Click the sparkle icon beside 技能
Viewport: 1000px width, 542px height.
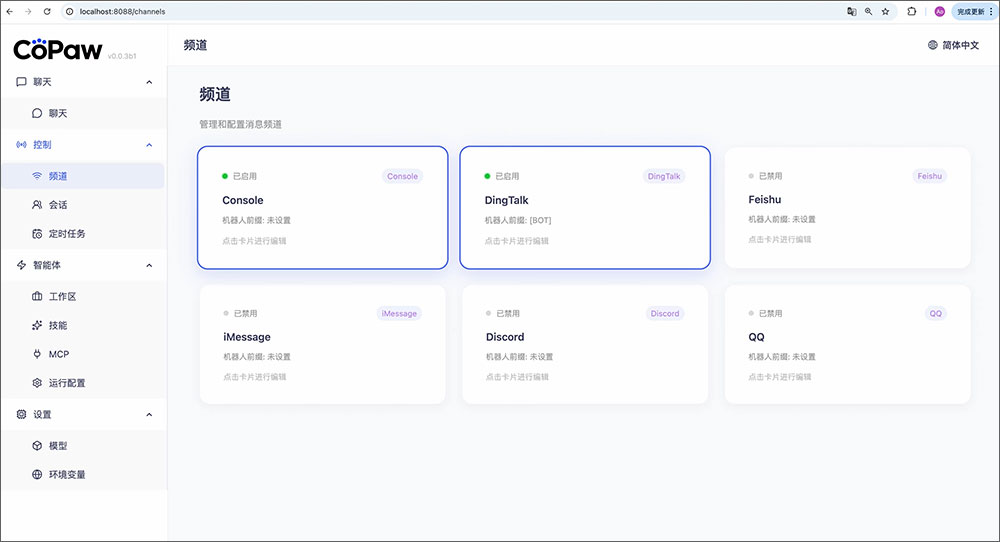click(37, 325)
